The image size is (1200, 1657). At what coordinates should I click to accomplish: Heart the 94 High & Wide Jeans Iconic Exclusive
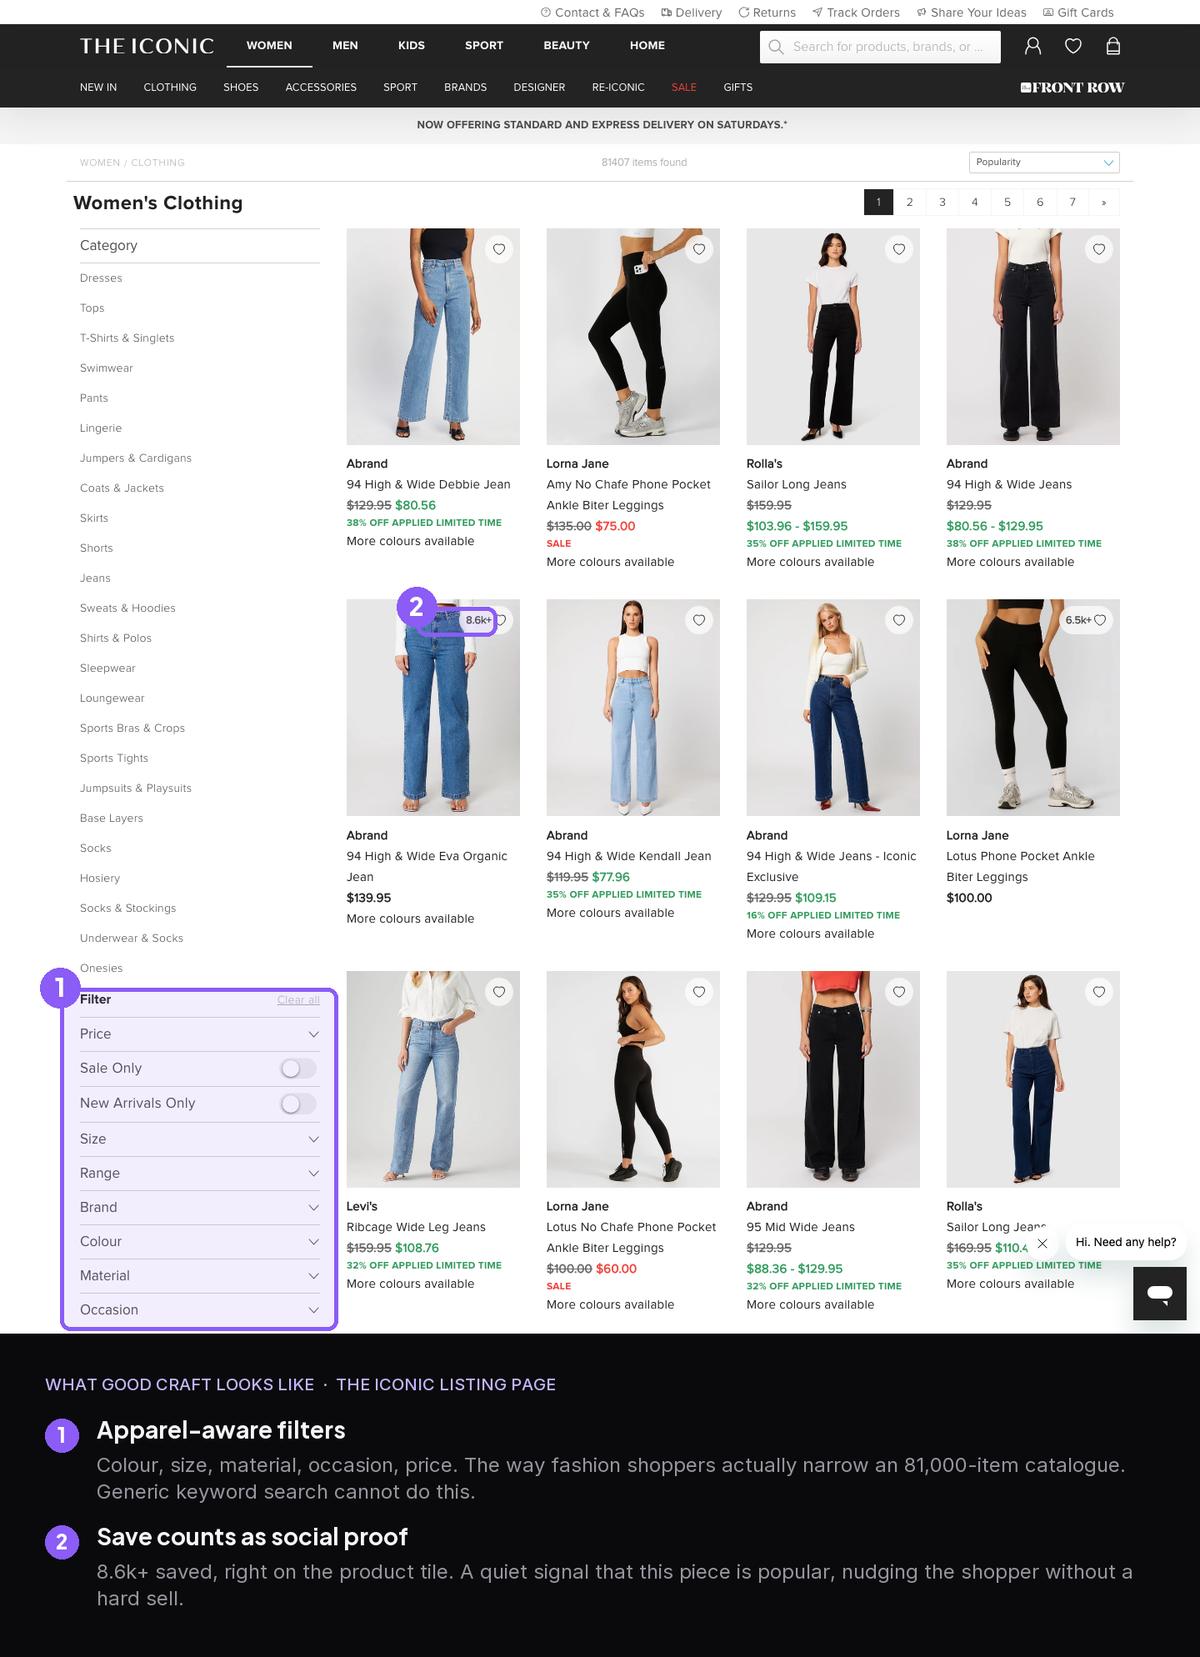tap(899, 620)
